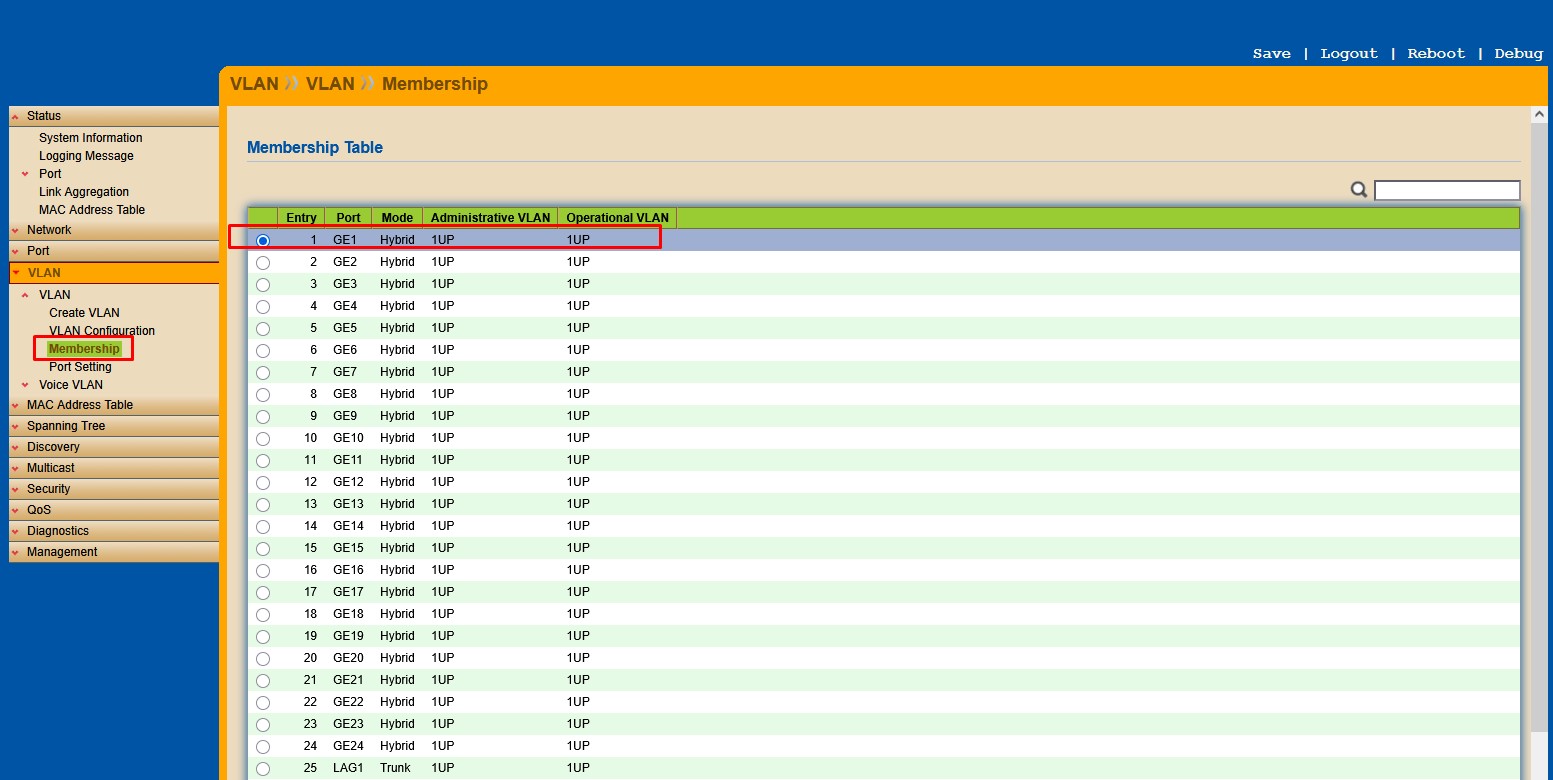Screen dimensions: 1553x780
Task: Click the scrollbar up arrow on right
Action: tap(1540, 115)
